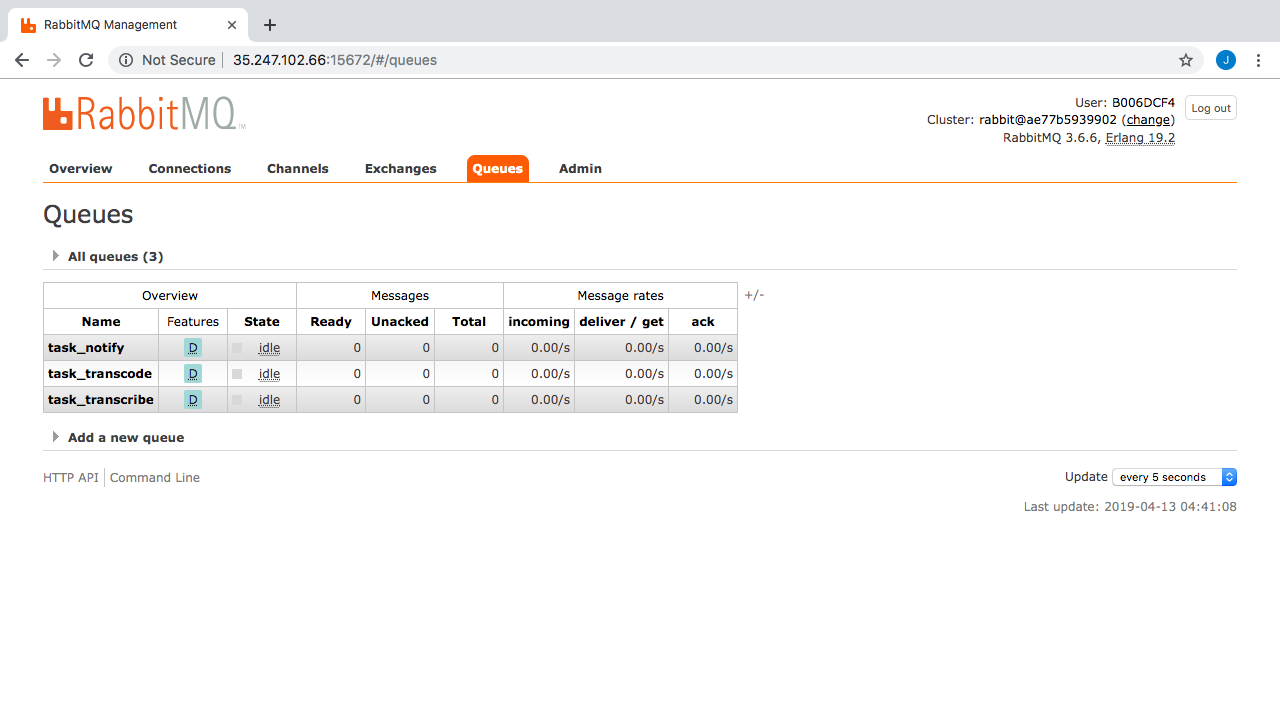
Task: Sort by the incoming rate column header
Action: (539, 322)
